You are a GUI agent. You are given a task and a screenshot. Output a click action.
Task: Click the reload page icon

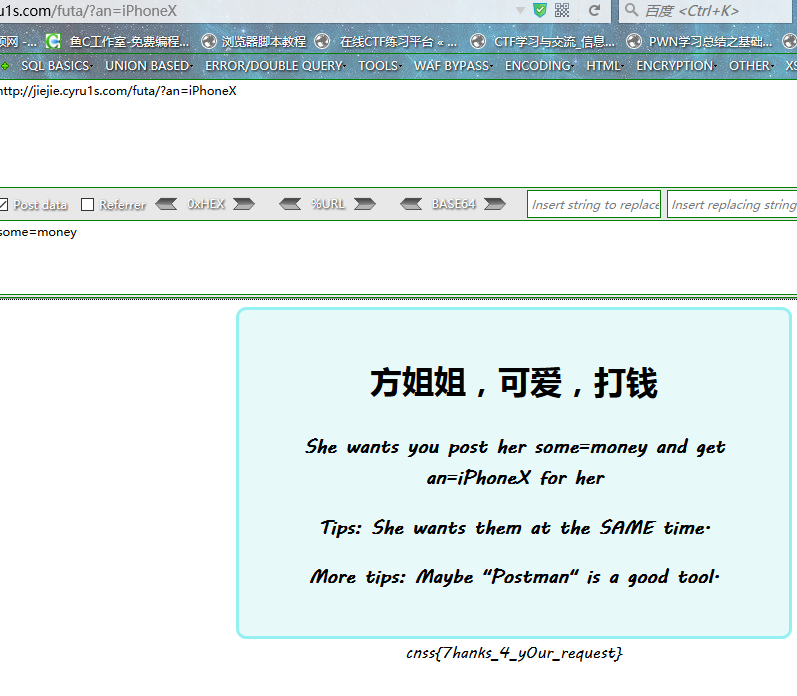(x=594, y=10)
